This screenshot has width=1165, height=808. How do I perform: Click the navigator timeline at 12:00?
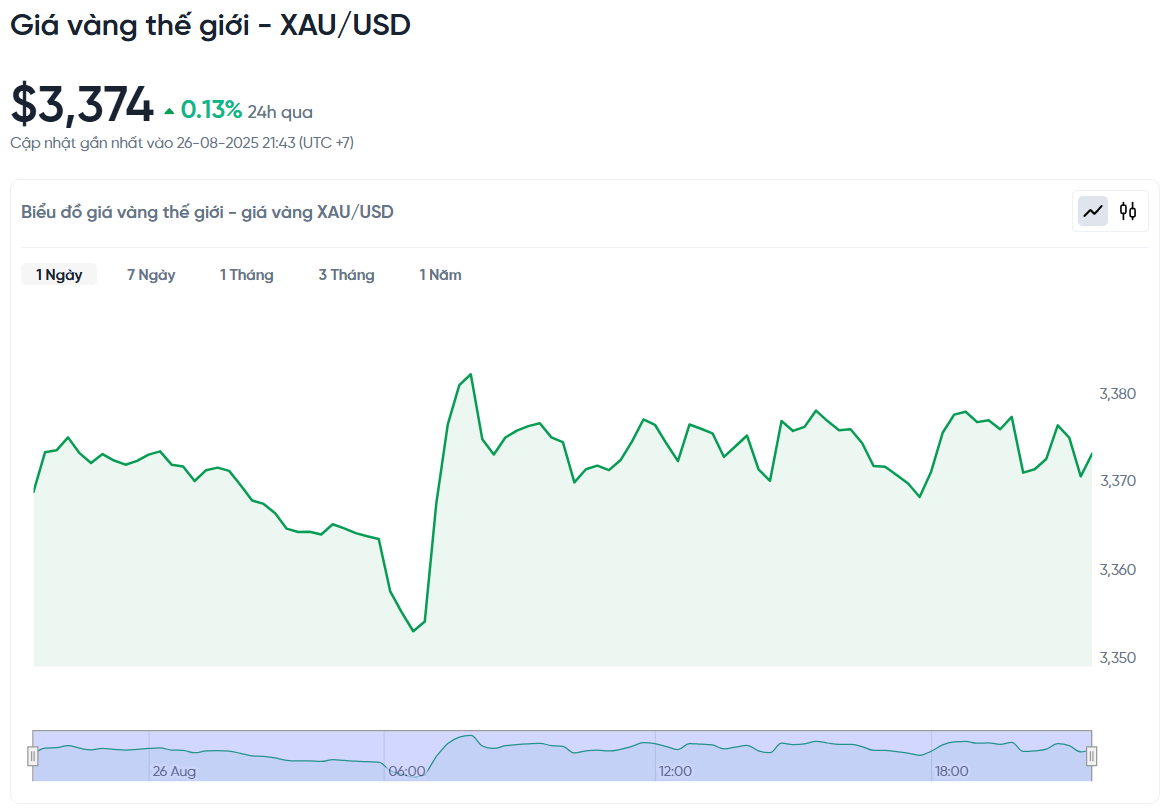675,771
